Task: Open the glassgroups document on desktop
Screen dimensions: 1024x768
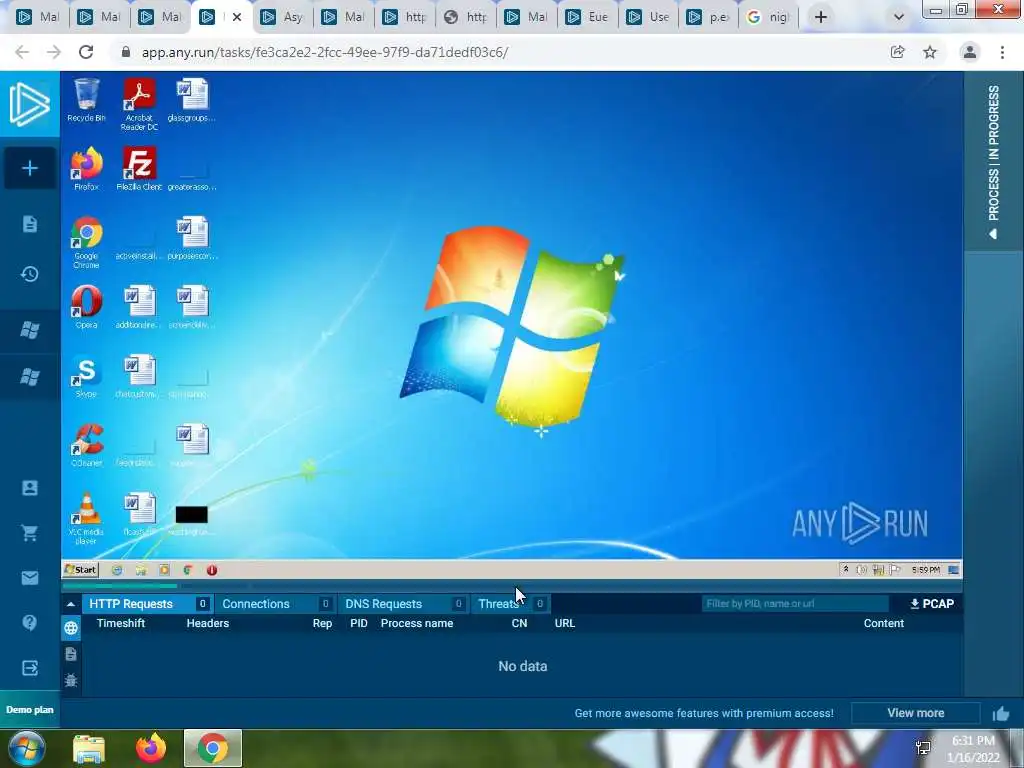Action: coord(191,100)
